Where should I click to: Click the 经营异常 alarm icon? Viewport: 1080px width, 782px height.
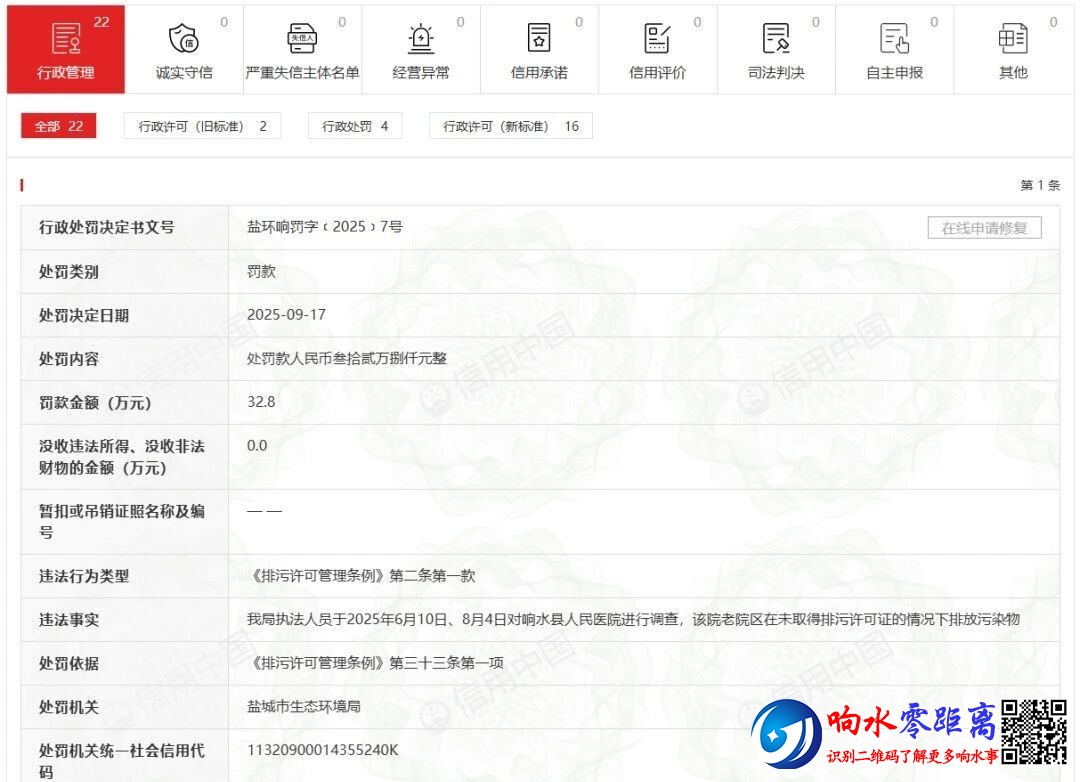click(421, 39)
